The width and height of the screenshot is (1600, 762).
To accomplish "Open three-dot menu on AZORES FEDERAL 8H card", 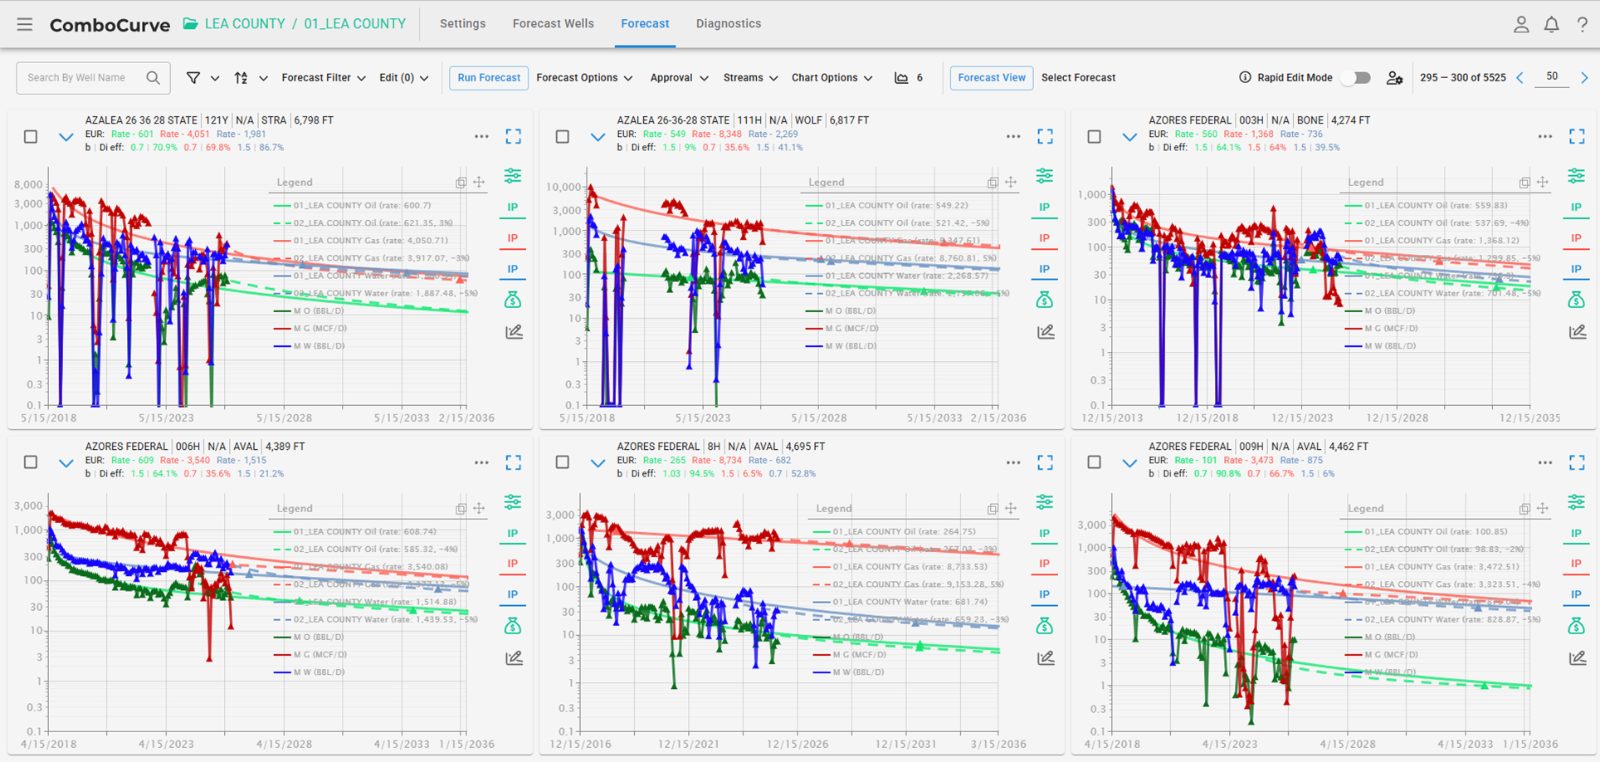I will click(x=1013, y=462).
